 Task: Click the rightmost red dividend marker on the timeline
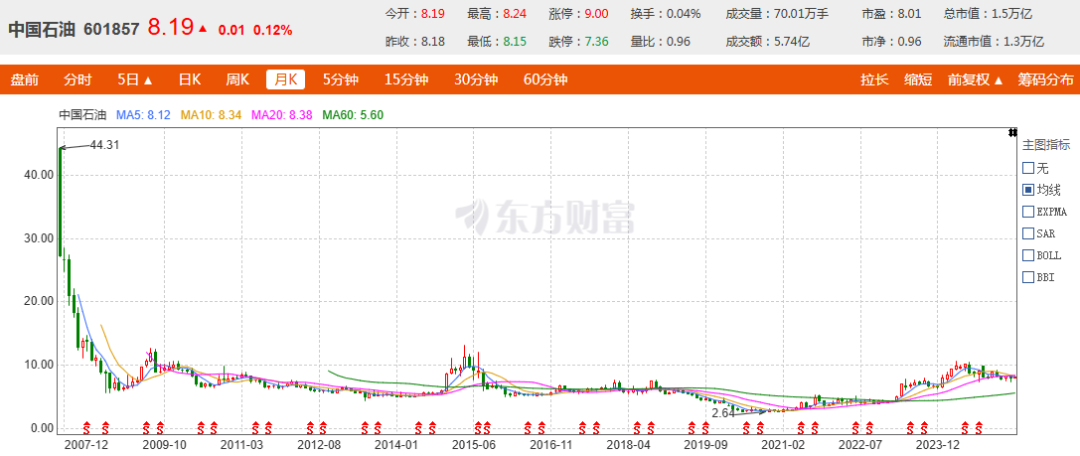(x=979, y=428)
